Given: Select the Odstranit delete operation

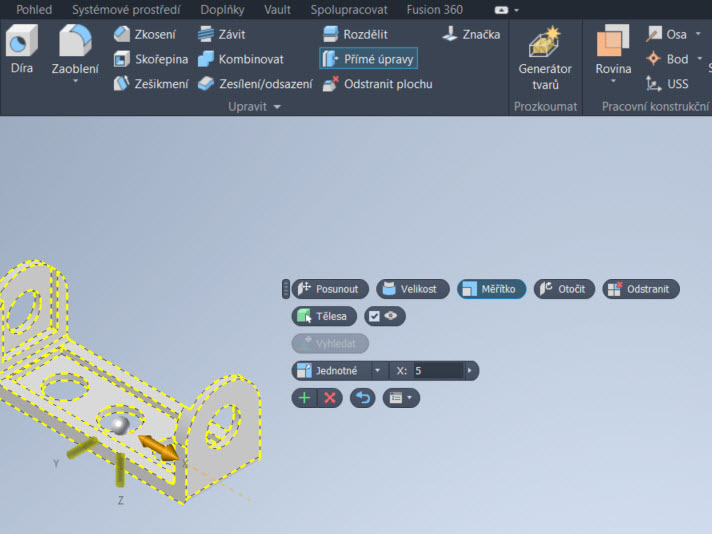Looking at the screenshot, I should tap(641, 289).
